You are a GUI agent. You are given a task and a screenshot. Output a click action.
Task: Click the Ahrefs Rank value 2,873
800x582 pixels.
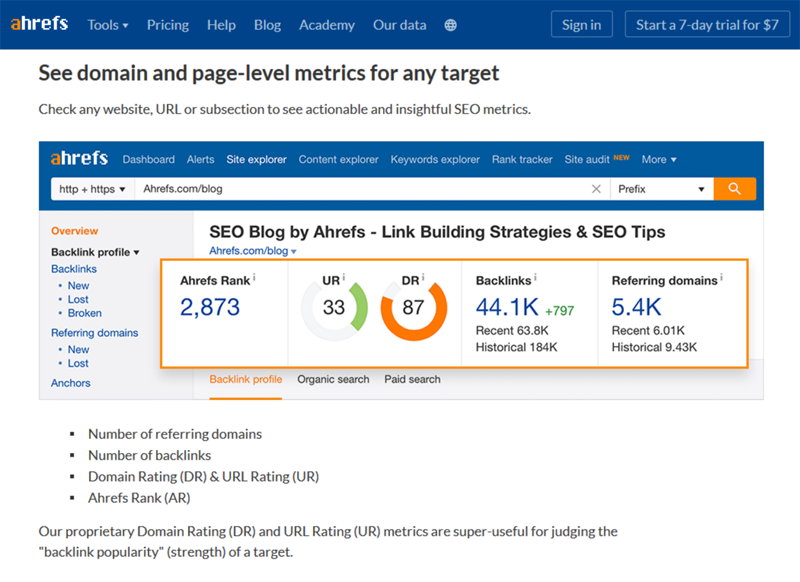point(210,307)
